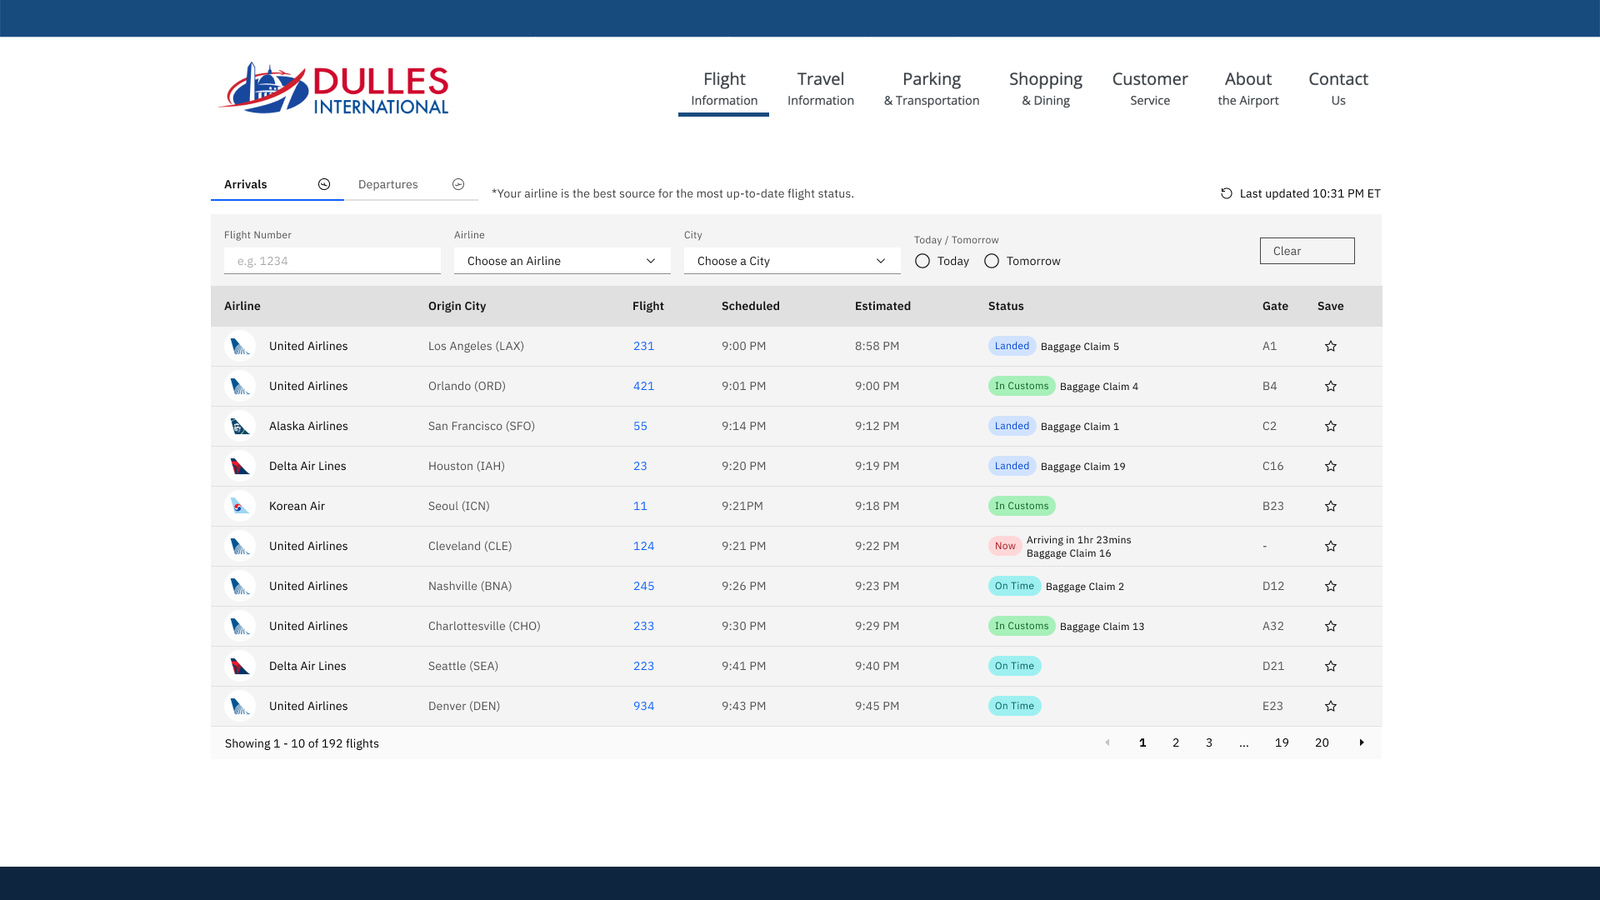Click Landed badge for flight 231

pyautogui.click(x=1012, y=346)
